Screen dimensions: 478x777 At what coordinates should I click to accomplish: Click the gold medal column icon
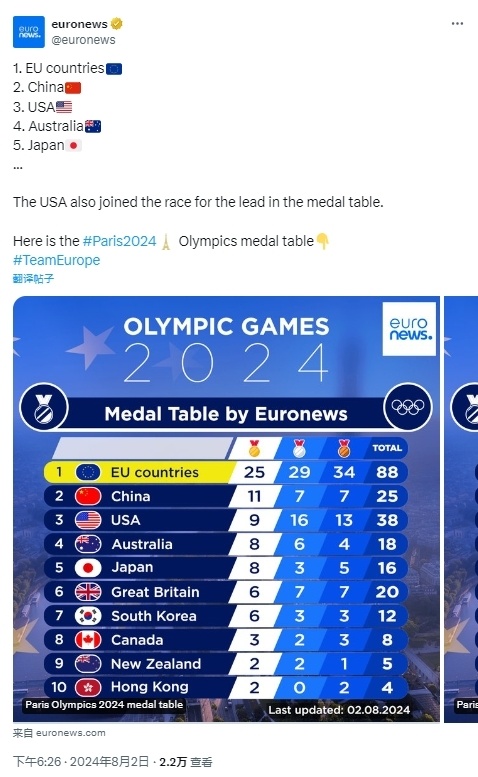(254, 448)
